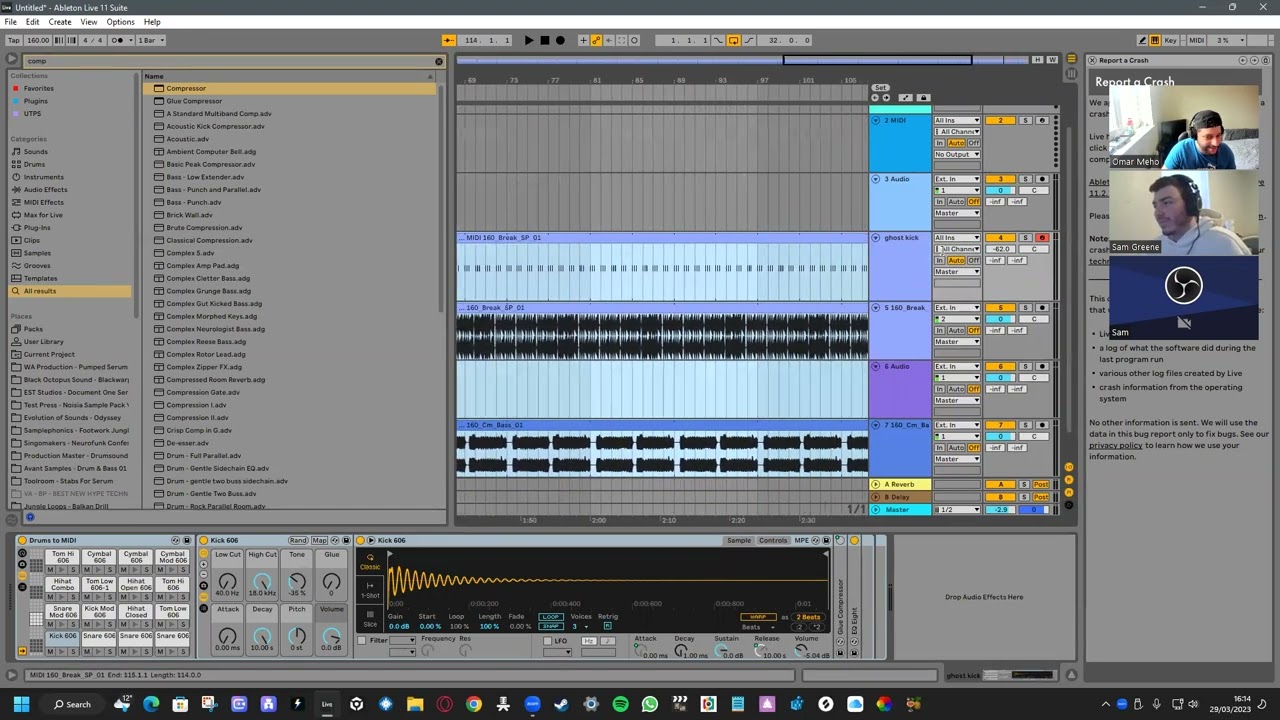
Task: Toggle track activator 3 on 3 Audio
Action: click(x=1000, y=179)
